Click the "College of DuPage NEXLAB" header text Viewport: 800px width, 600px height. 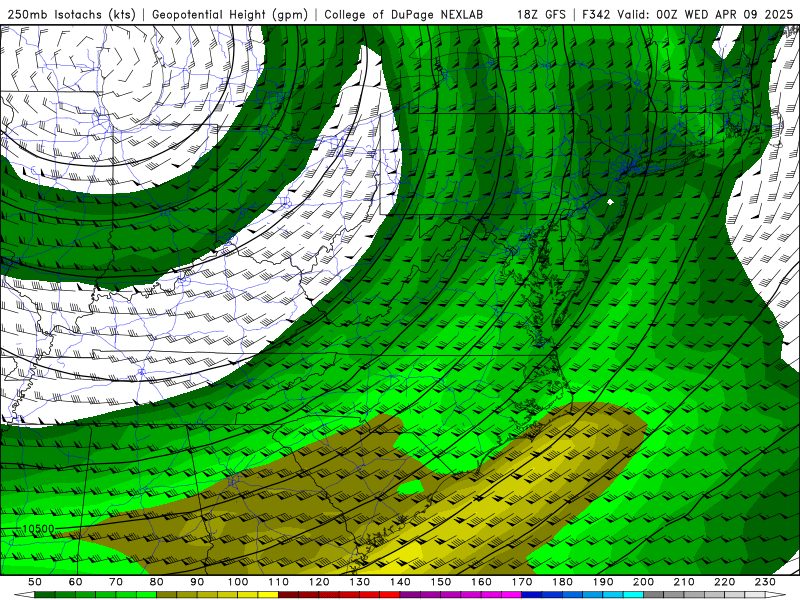coord(404,14)
